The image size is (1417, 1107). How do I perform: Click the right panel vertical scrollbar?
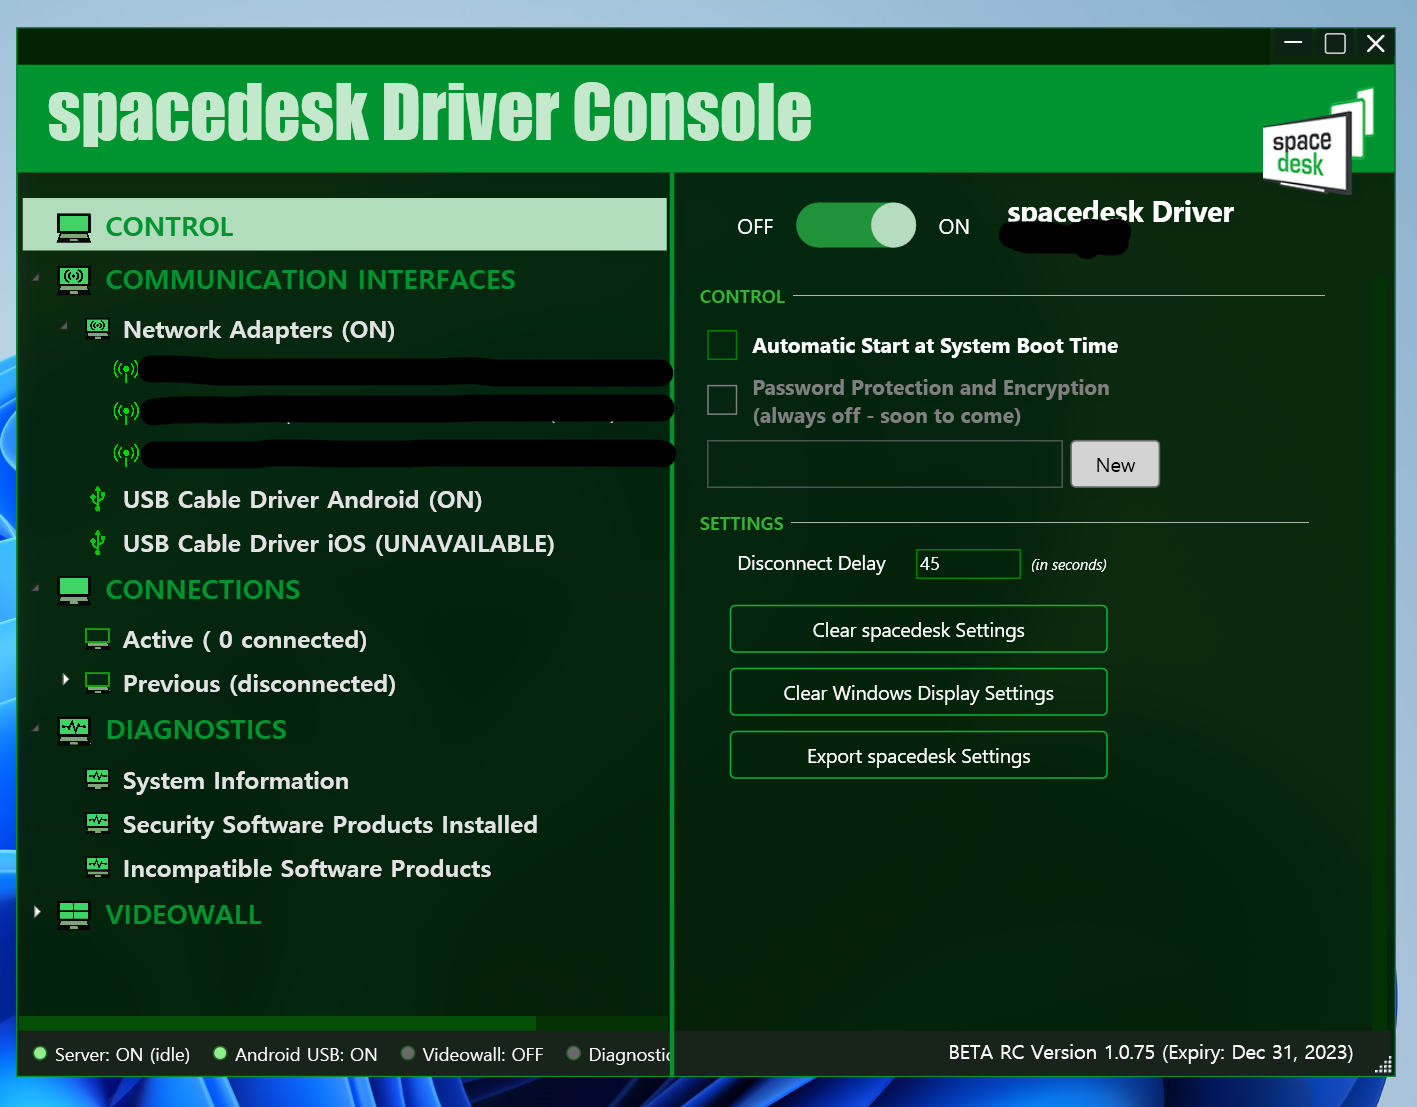(1381, 650)
